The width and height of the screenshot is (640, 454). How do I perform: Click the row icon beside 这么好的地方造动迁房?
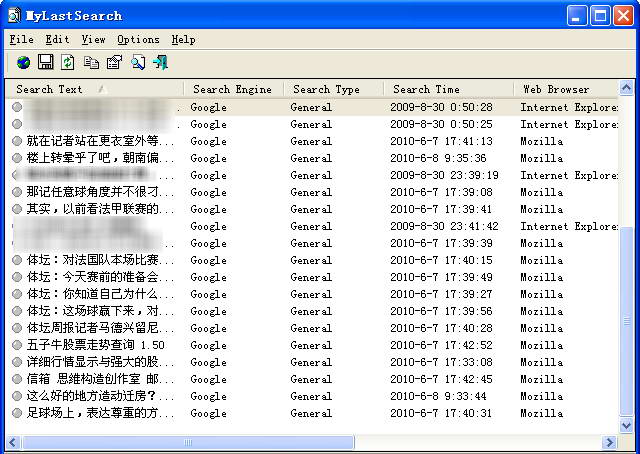click(17, 396)
